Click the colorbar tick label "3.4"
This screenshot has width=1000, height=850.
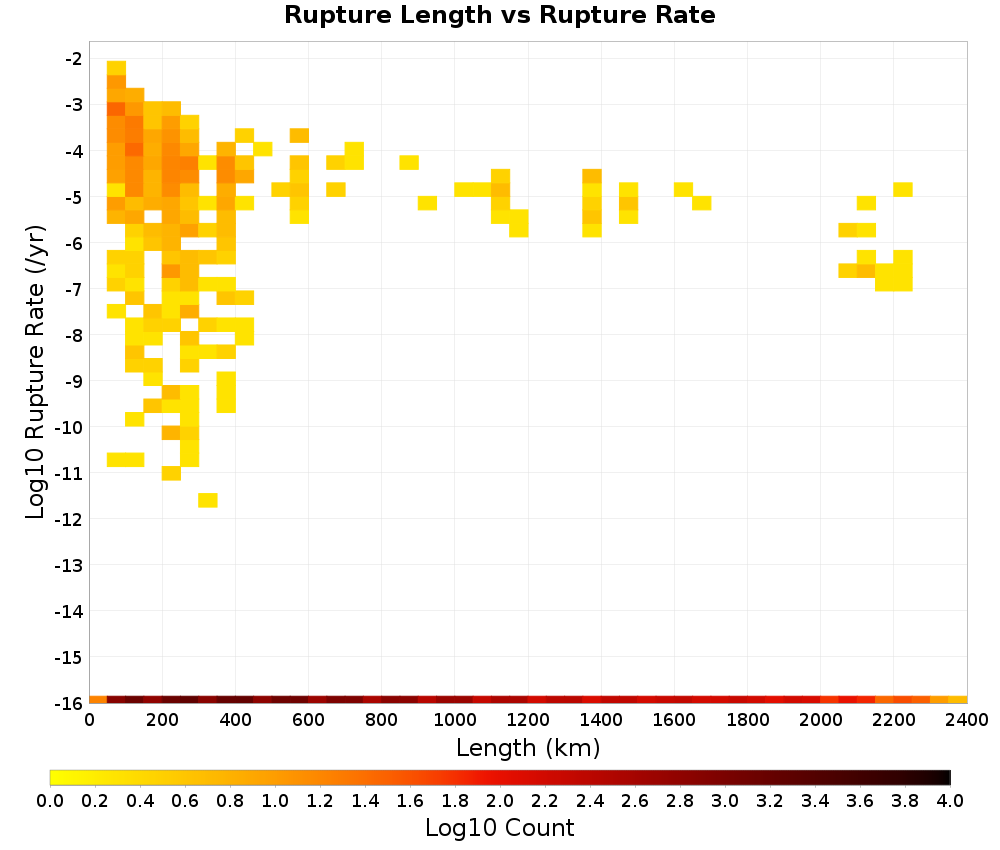815,800
